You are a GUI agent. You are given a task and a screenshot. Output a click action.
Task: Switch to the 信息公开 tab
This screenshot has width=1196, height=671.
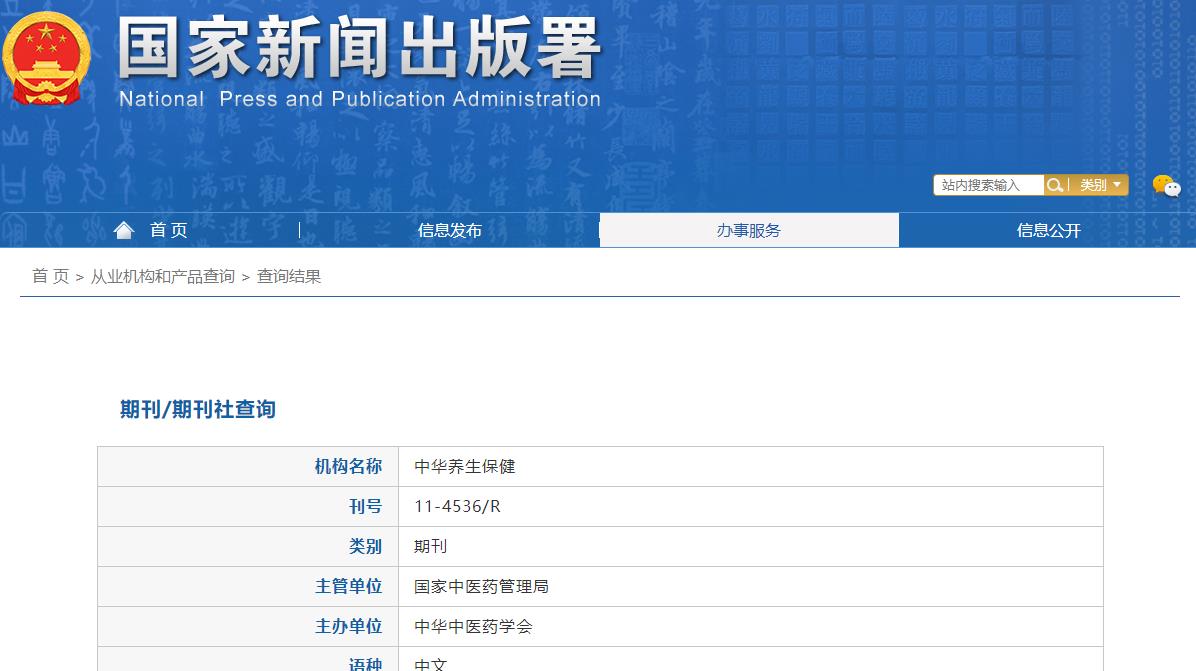click(x=1047, y=230)
